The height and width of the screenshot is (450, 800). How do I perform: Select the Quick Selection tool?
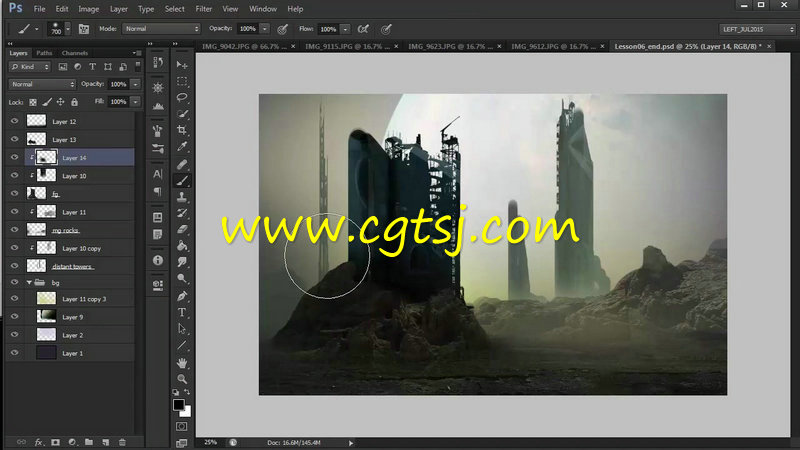point(182,114)
